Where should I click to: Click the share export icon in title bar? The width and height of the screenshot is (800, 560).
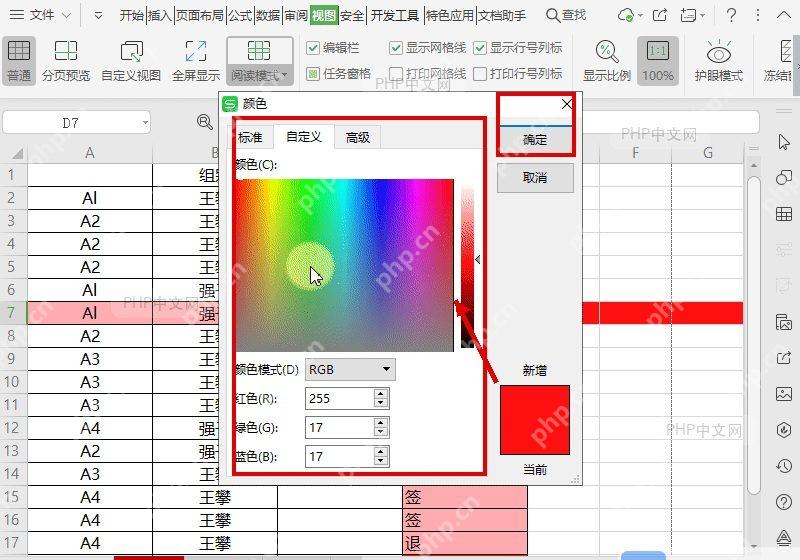tap(660, 15)
